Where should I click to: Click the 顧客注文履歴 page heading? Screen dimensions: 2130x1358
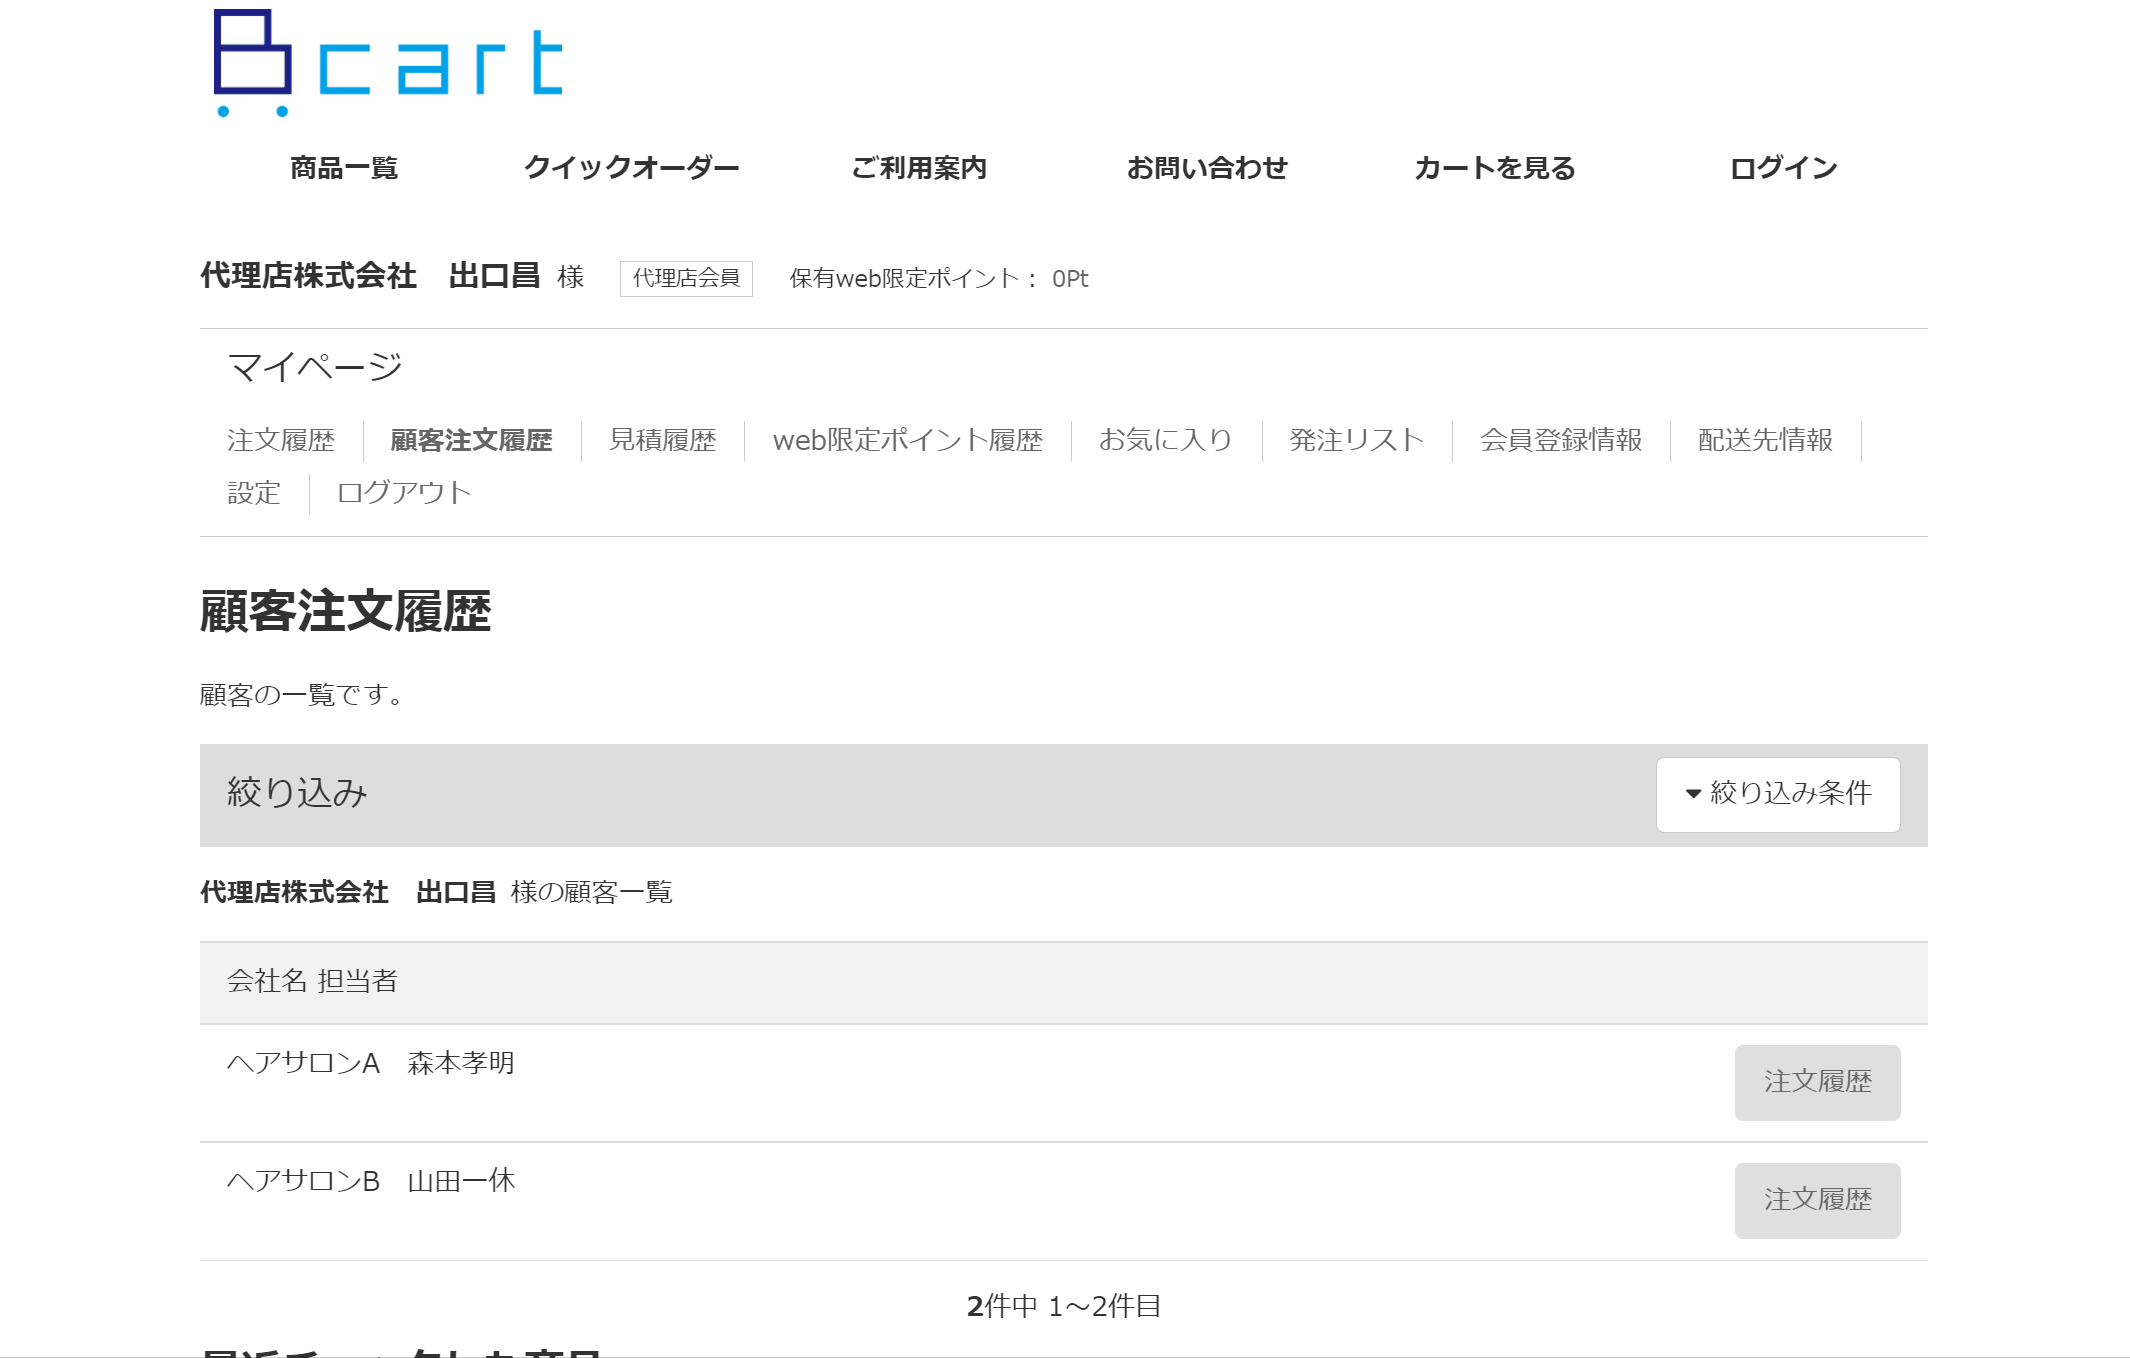pos(345,611)
